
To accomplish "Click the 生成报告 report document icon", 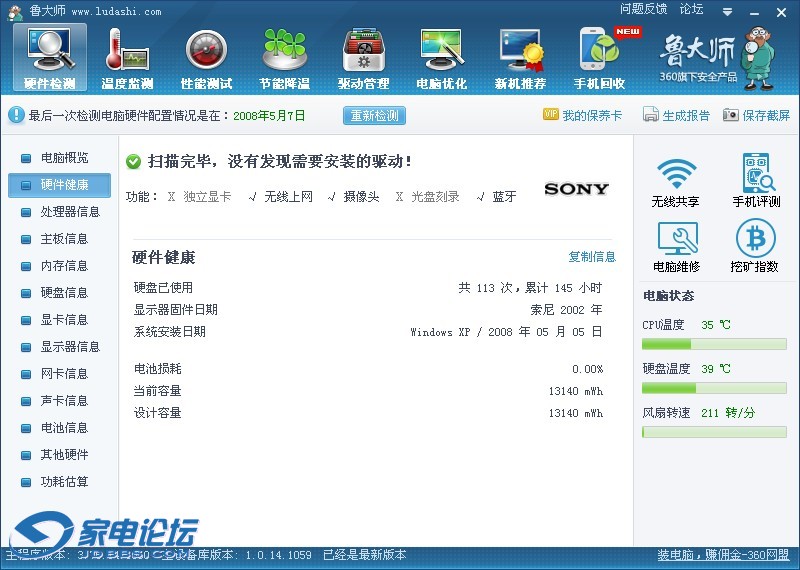I will coord(651,115).
